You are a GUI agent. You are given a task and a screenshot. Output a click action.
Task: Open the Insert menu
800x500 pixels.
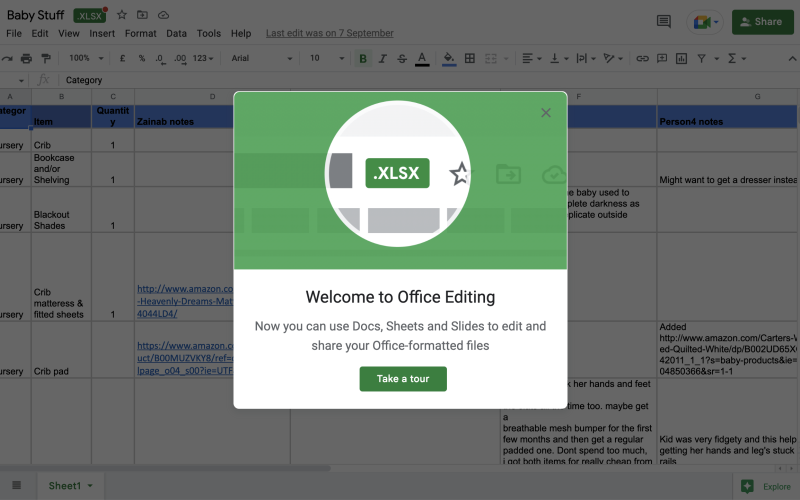[102, 33]
